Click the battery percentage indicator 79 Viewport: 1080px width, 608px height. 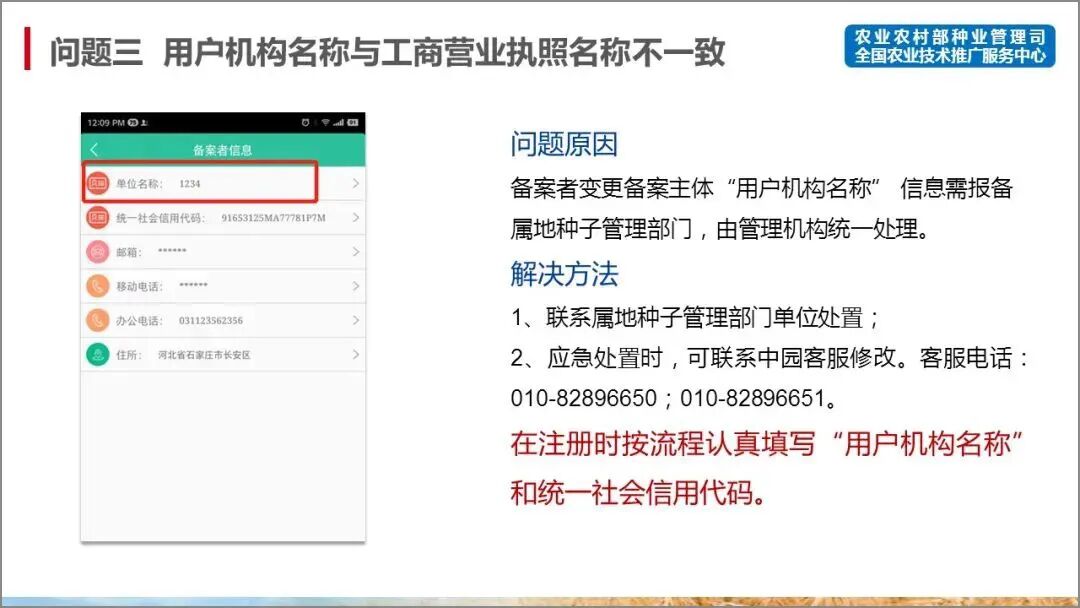tap(132, 121)
